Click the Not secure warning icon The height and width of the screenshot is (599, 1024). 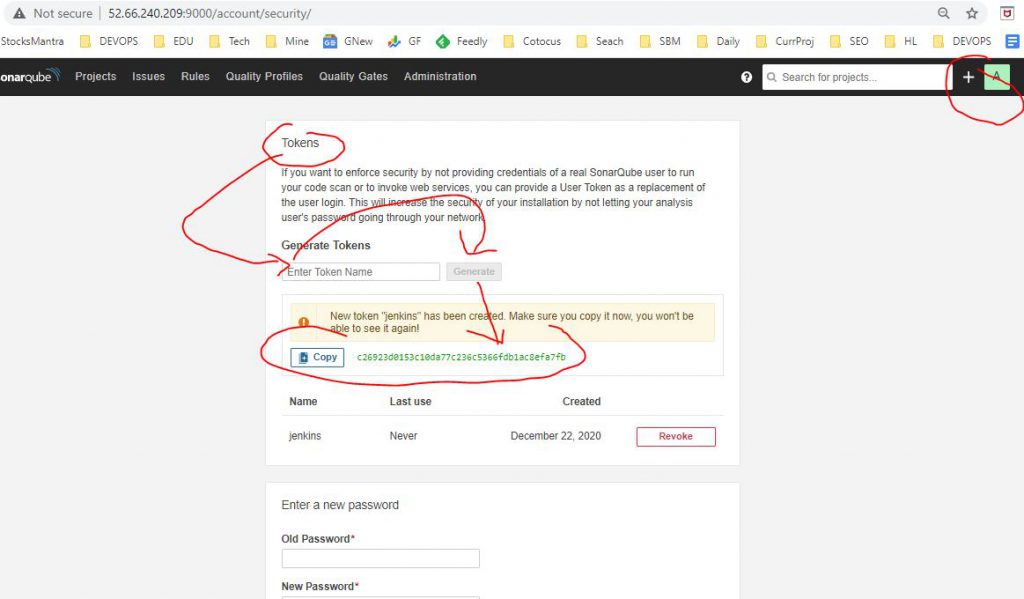point(19,14)
